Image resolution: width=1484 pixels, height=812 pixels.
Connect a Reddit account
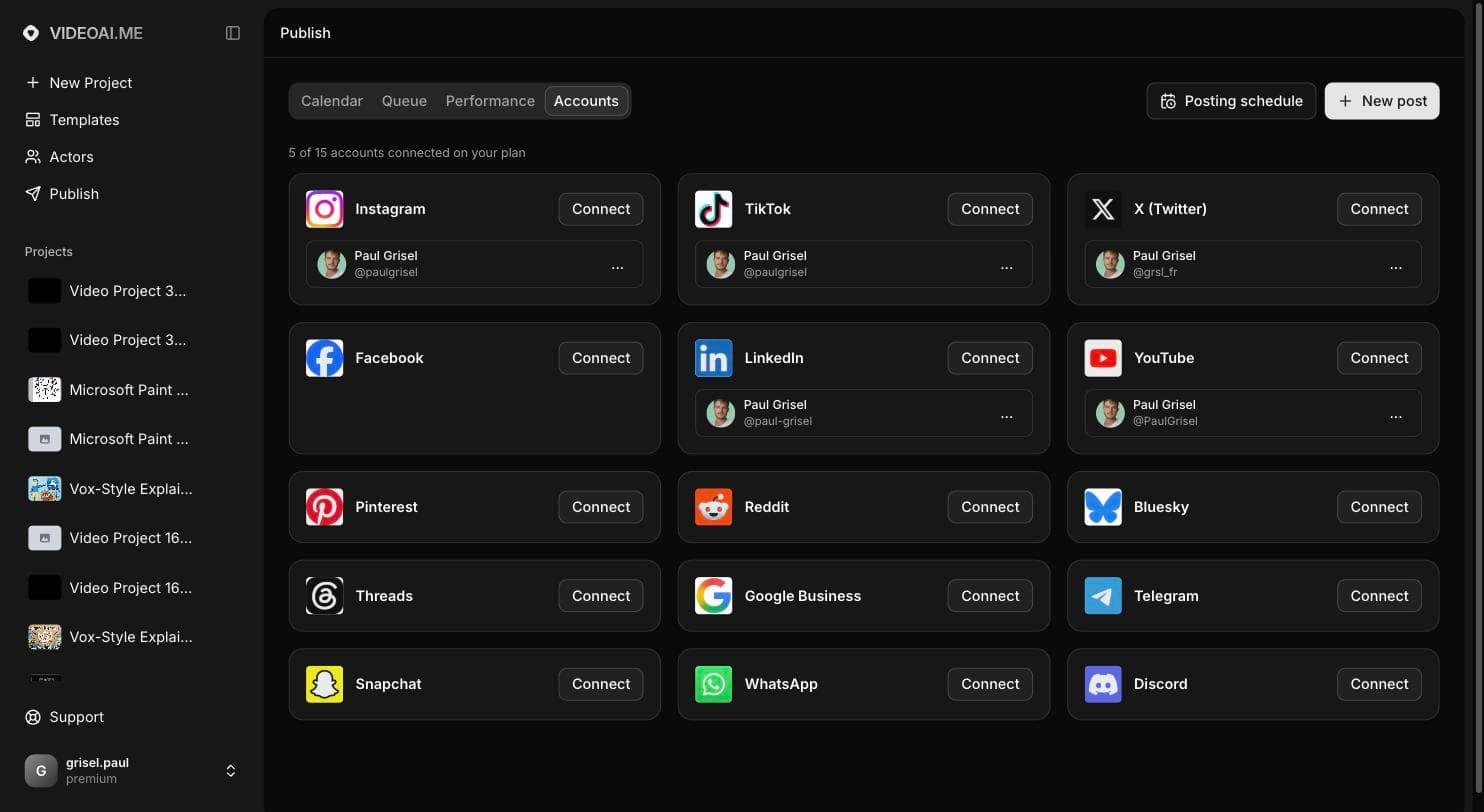pyautogui.click(x=990, y=507)
